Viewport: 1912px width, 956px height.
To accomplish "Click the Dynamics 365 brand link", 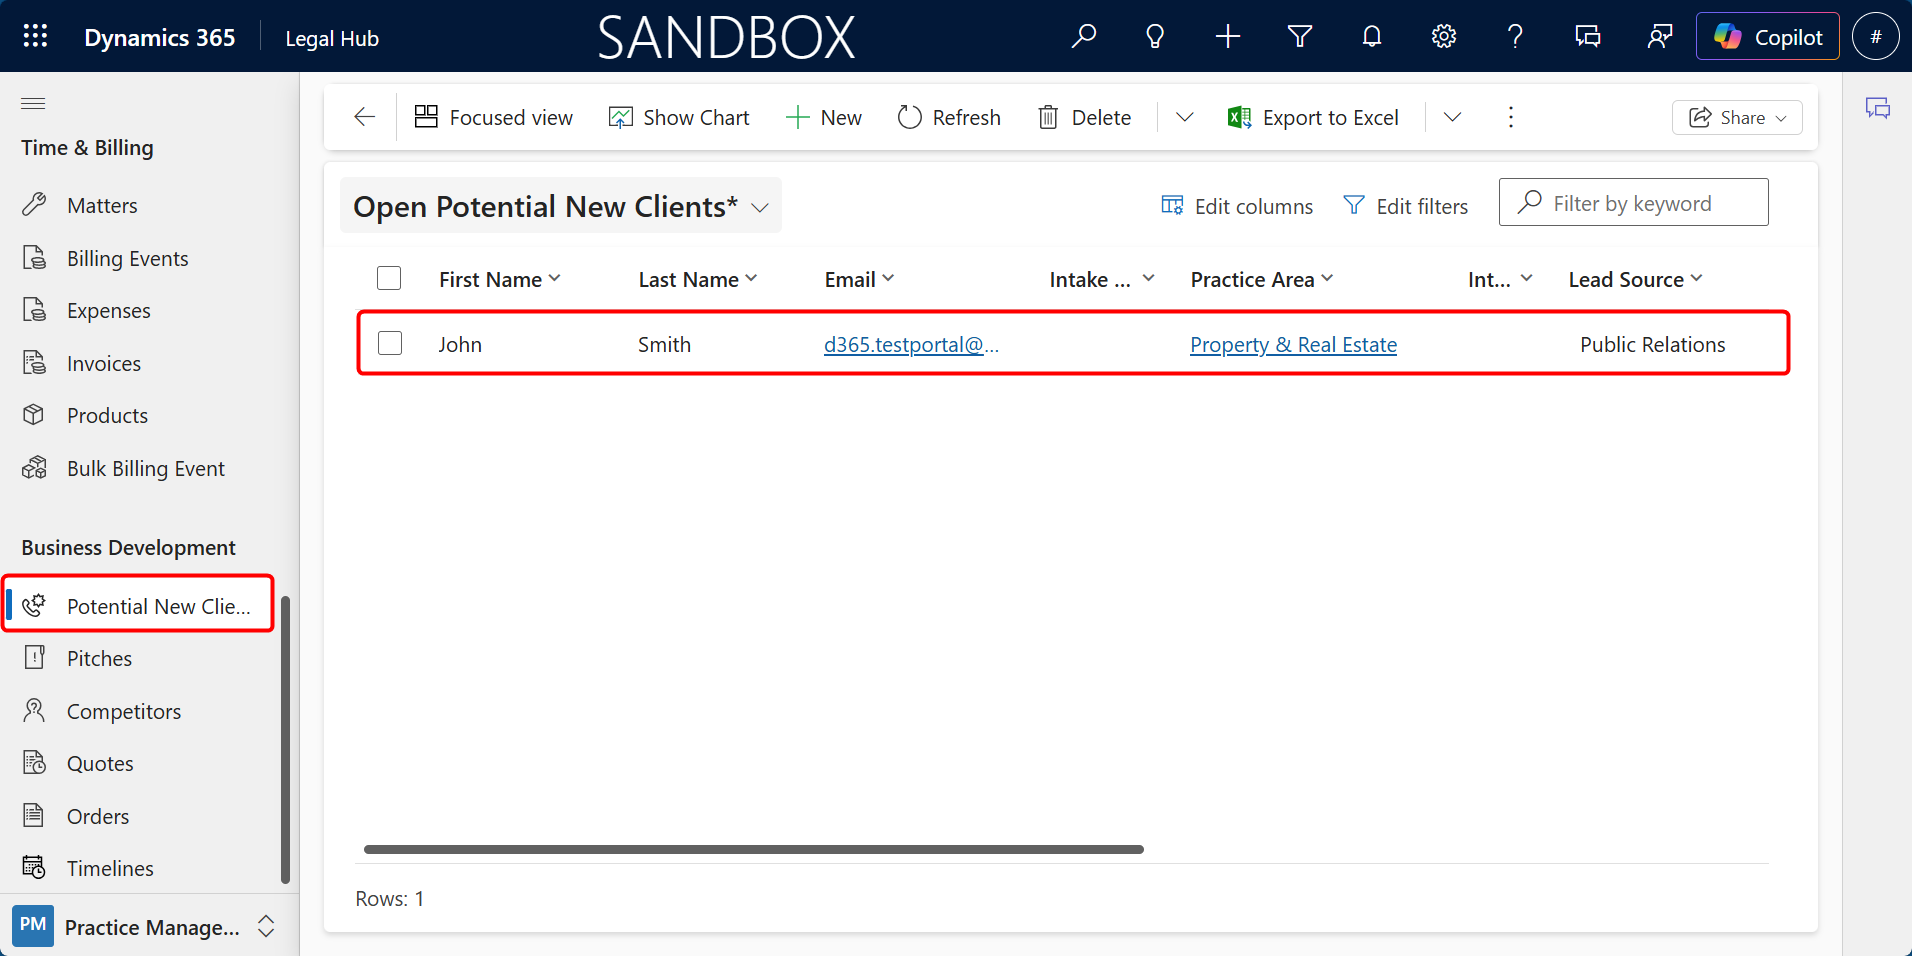I will [160, 37].
